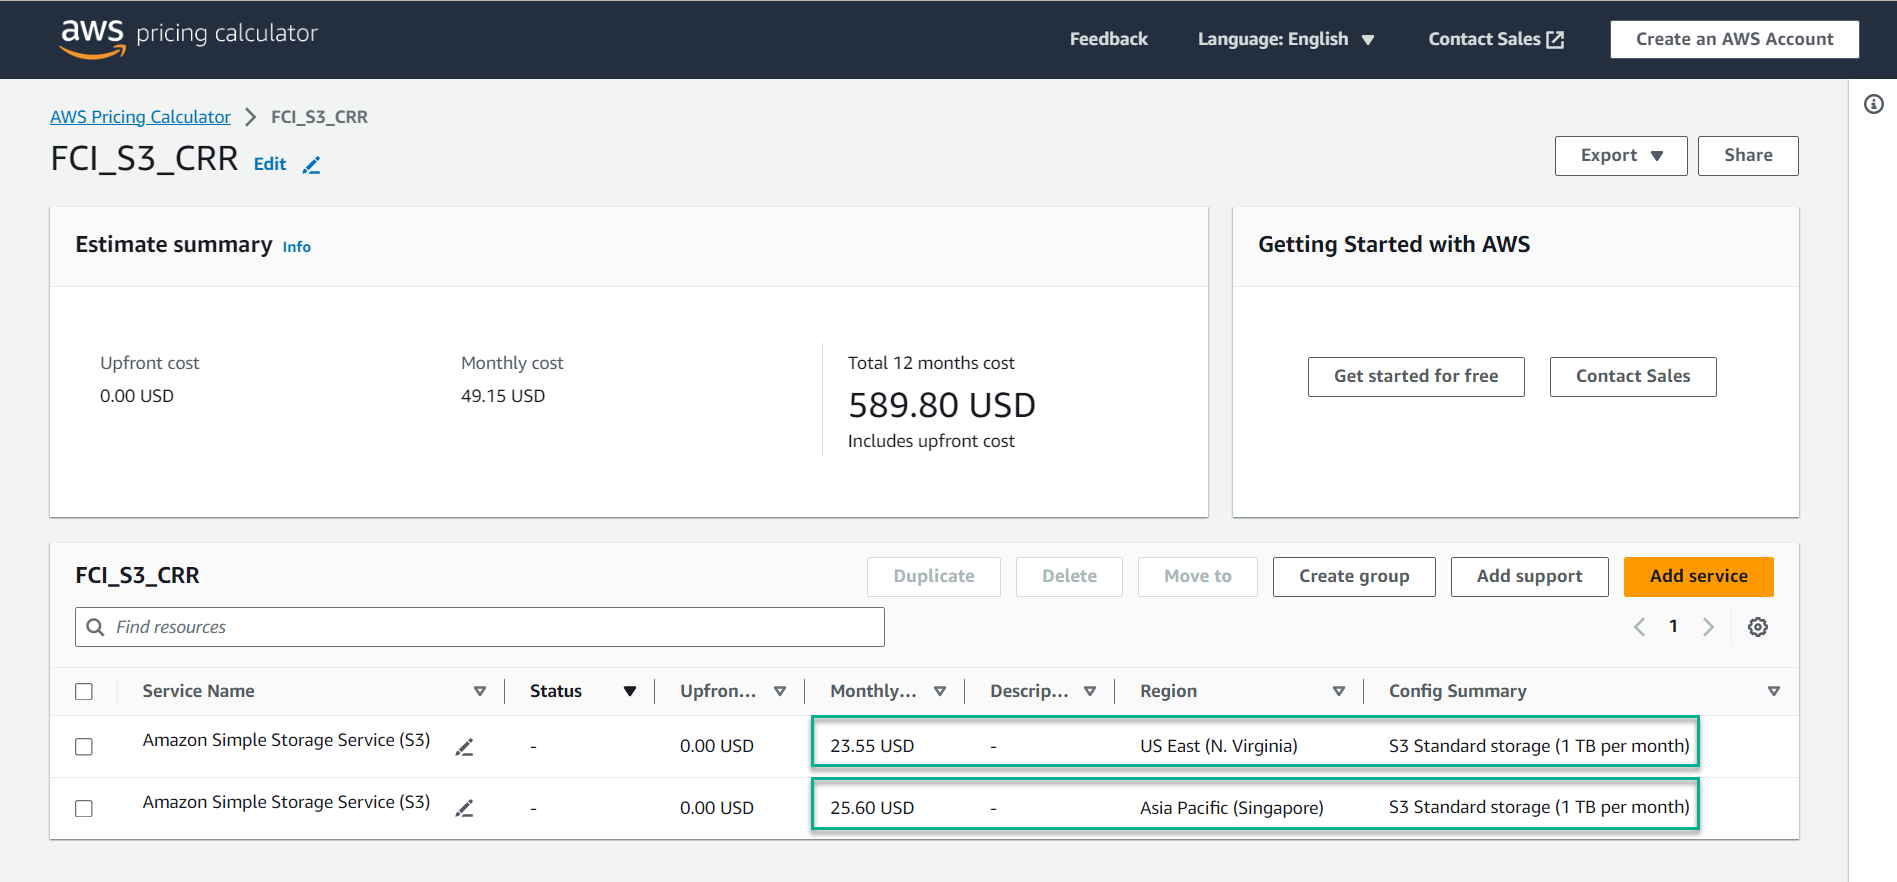Focus the Find resources search field
Image resolution: width=1897 pixels, height=882 pixels.
(x=480, y=627)
